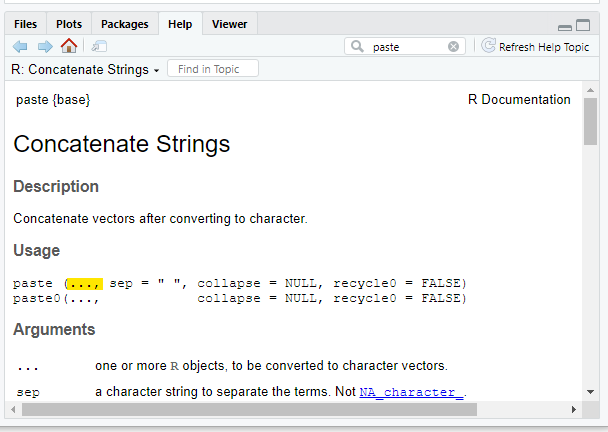Click into the Find in Topic field
Viewport: 608px width, 432px height.
click(x=213, y=69)
